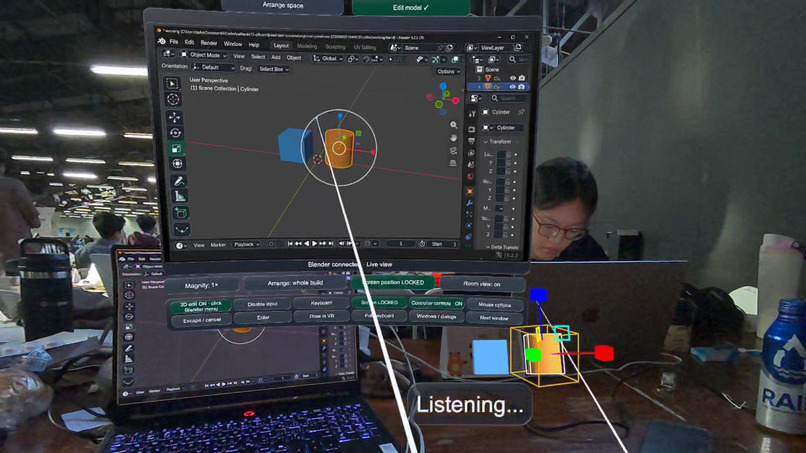Open the Tool properties tab icon
This screenshot has height=453, width=806.
(472, 114)
